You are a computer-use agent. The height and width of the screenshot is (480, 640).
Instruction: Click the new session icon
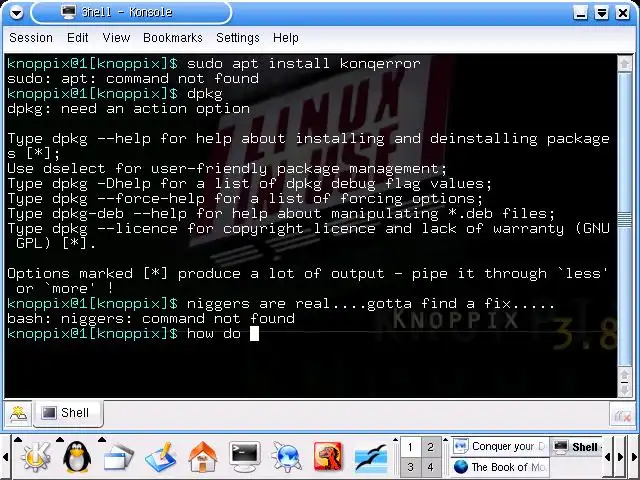coord(18,414)
